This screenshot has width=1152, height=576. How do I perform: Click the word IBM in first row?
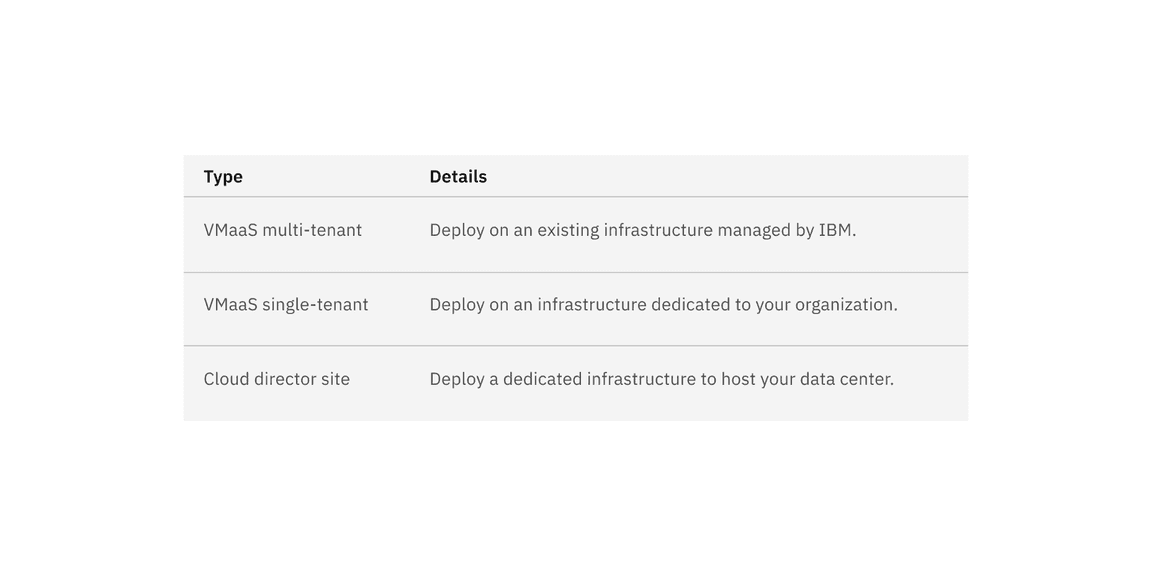(x=836, y=230)
